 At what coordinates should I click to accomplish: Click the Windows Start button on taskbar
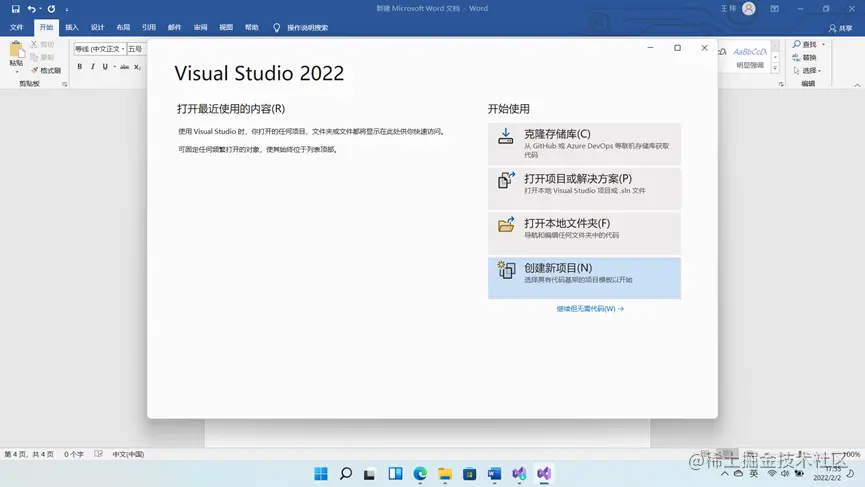coord(321,474)
